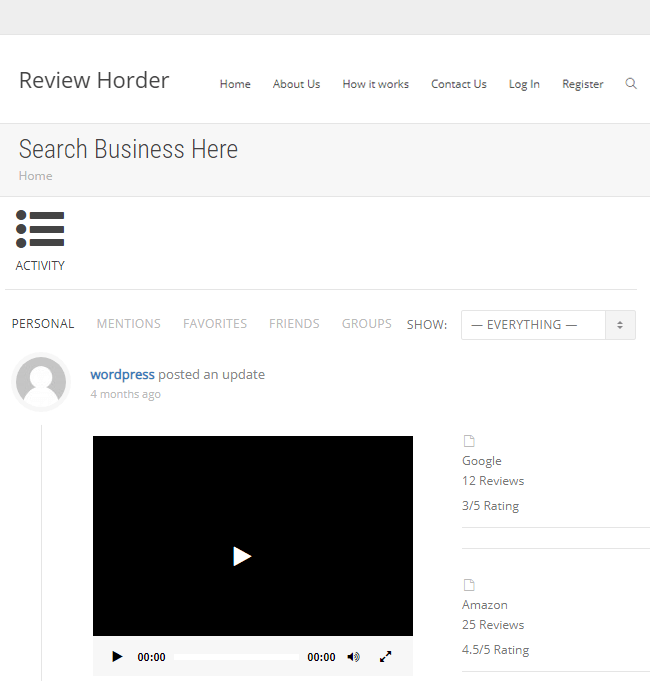
Task: Click Register in the navigation
Action: pyautogui.click(x=583, y=84)
